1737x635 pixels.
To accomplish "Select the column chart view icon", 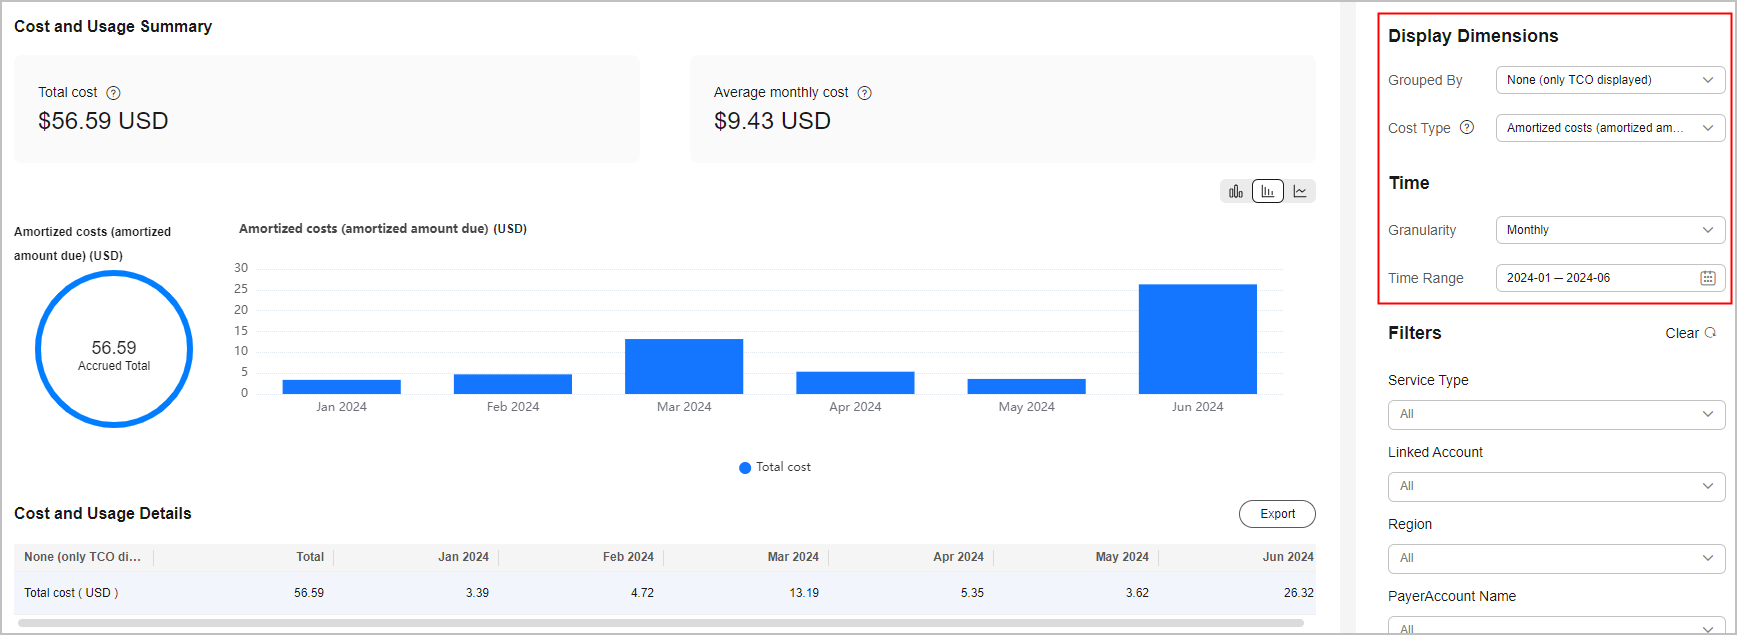I will click(1268, 191).
